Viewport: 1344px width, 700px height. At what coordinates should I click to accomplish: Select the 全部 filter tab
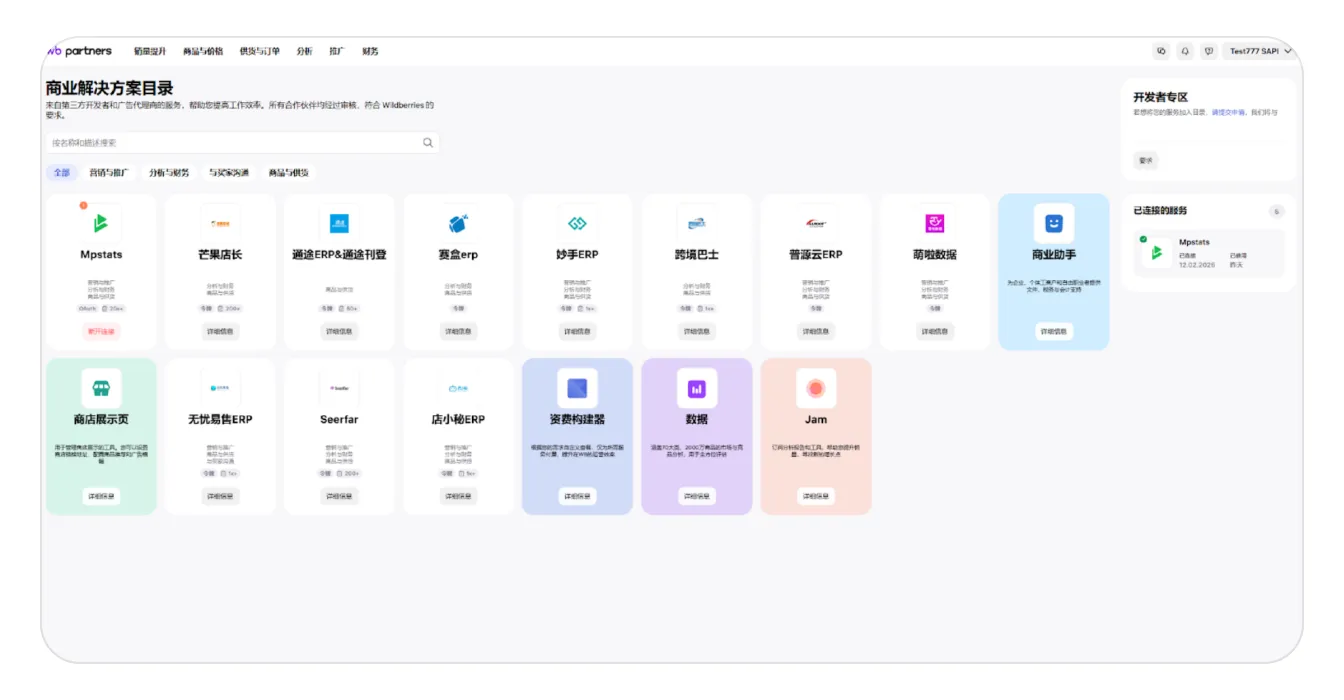coord(62,173)
